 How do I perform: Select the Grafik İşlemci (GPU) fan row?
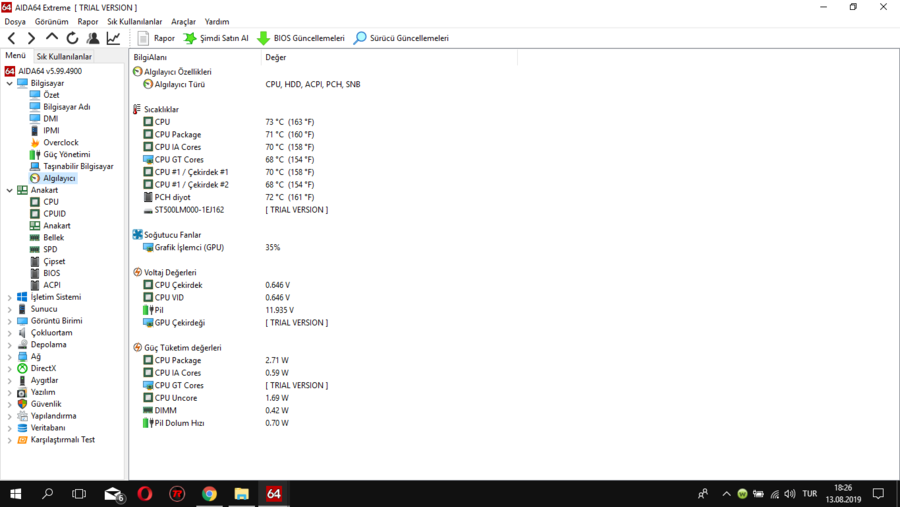click(212, 247)
